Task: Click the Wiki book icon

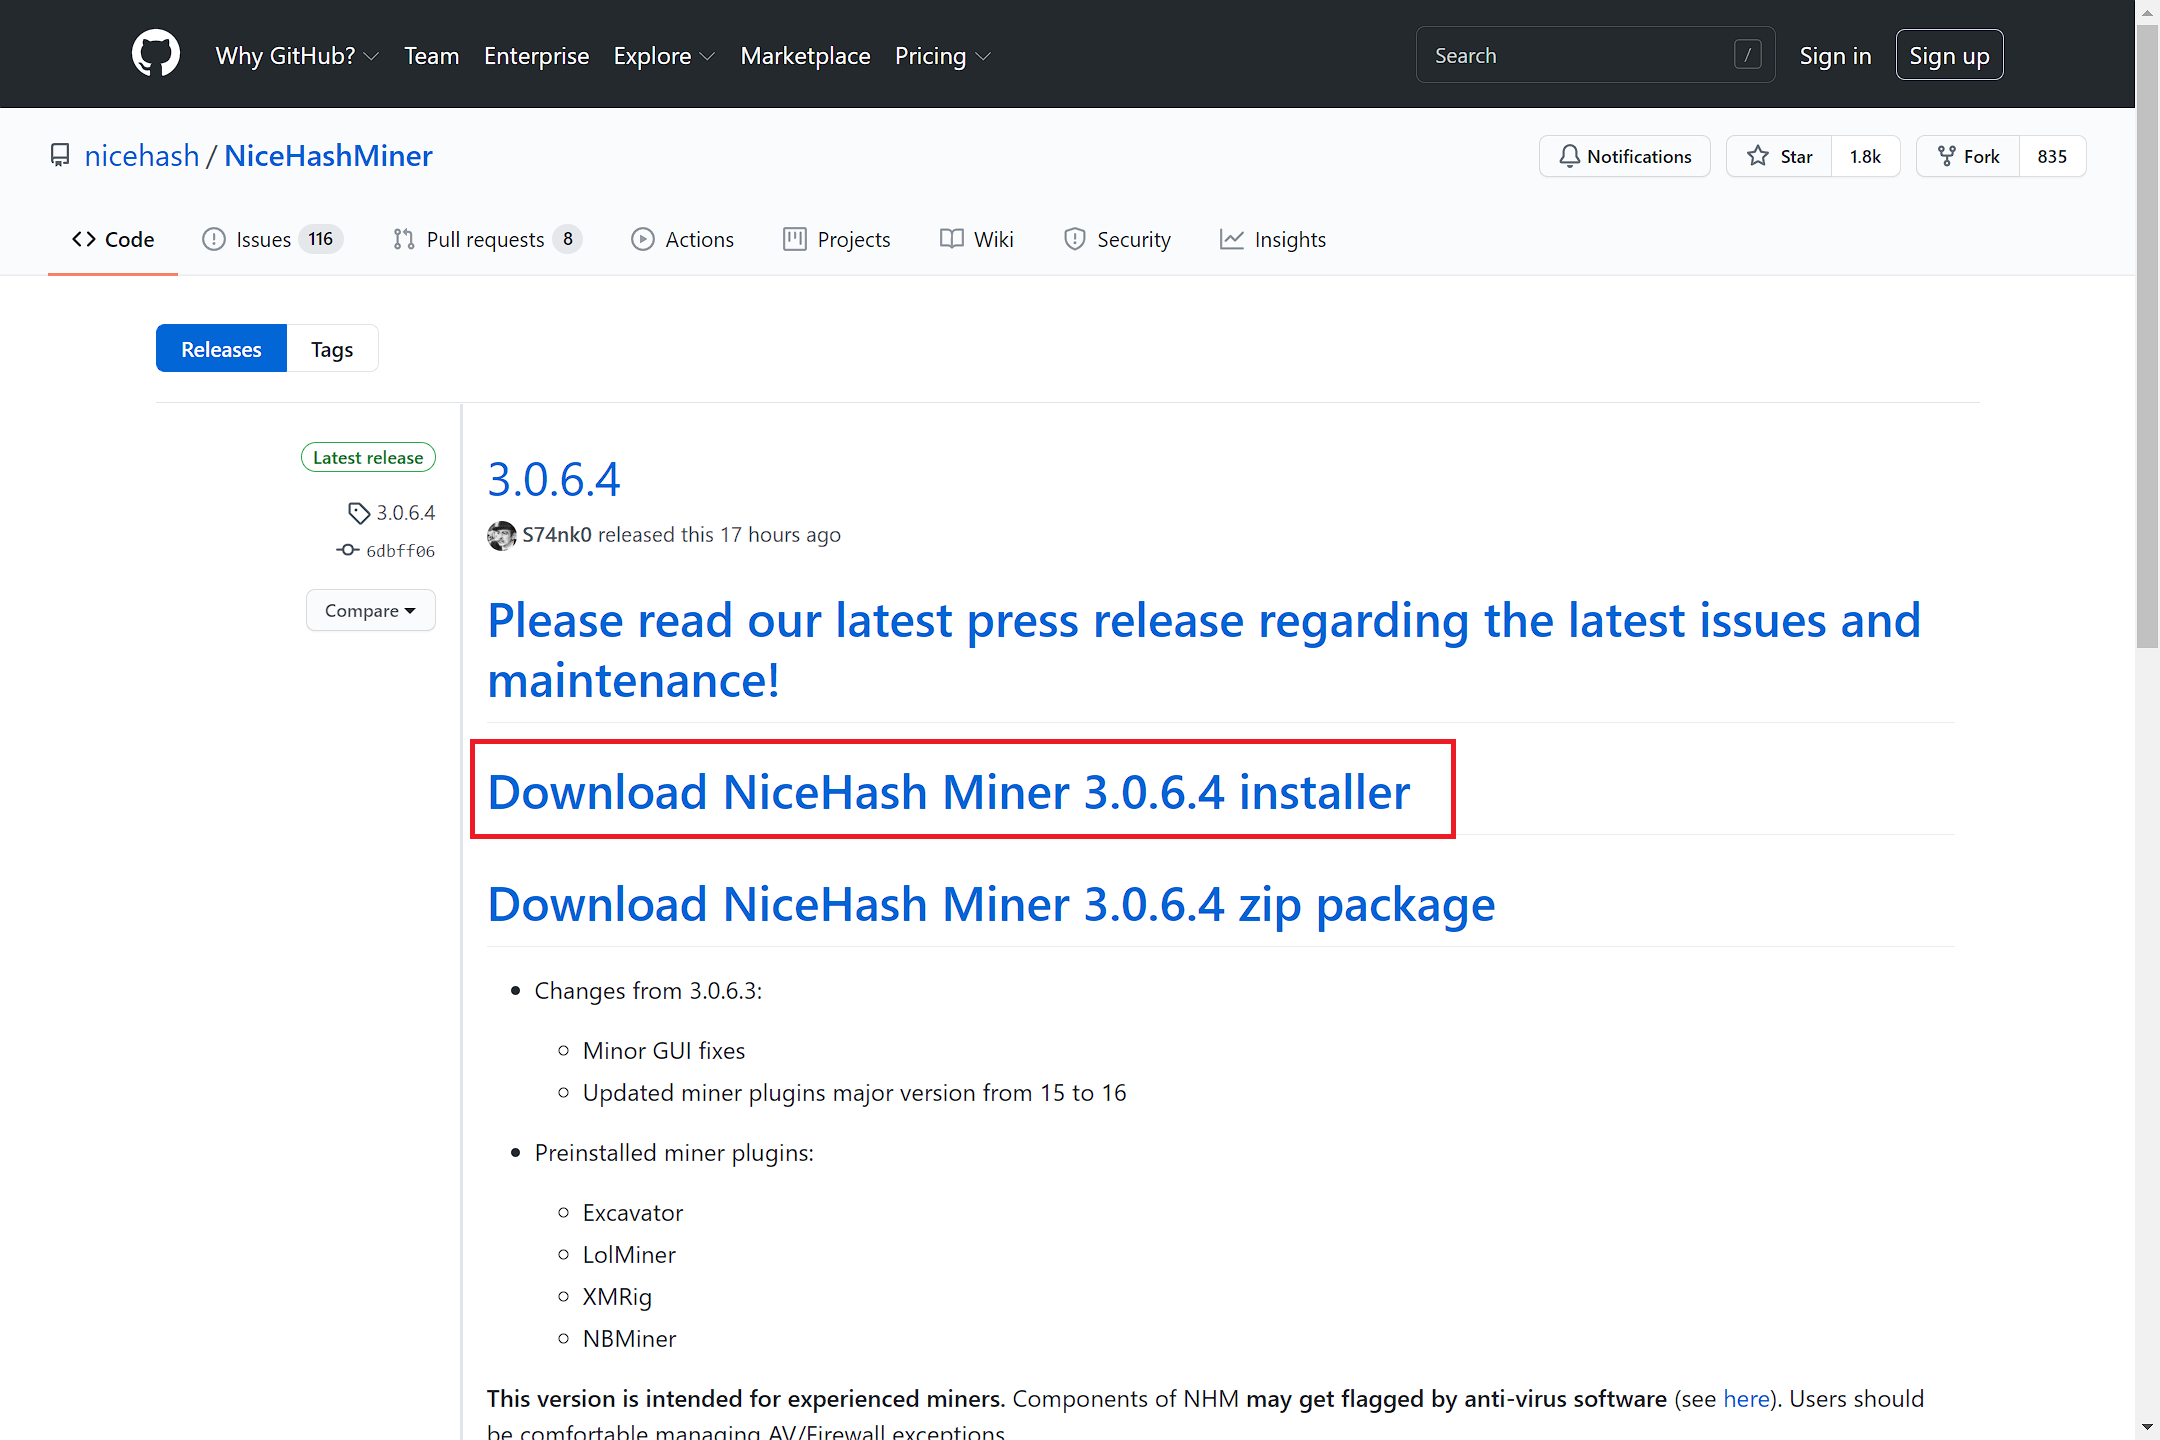Action: point(952,239)
